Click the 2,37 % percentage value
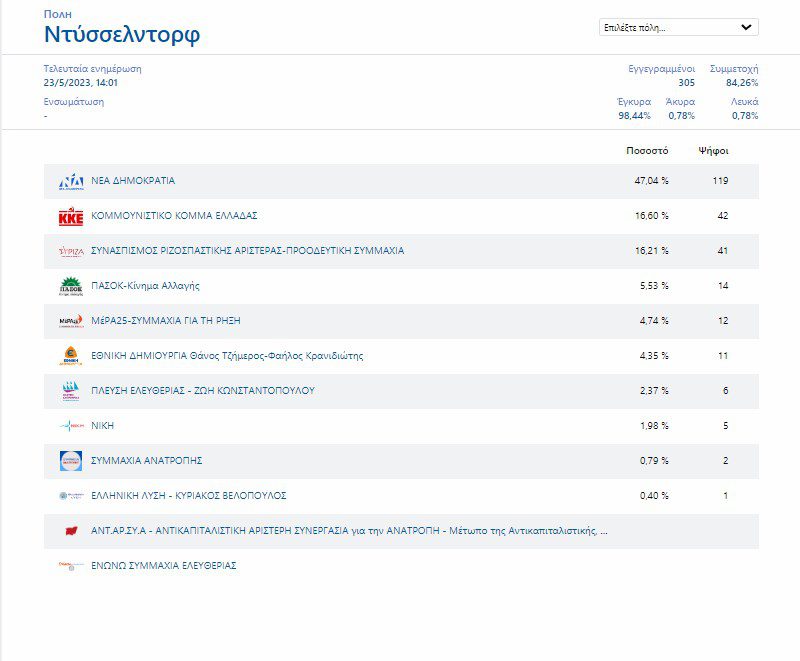This screenshot has height=661, width=800. point(654,391)
